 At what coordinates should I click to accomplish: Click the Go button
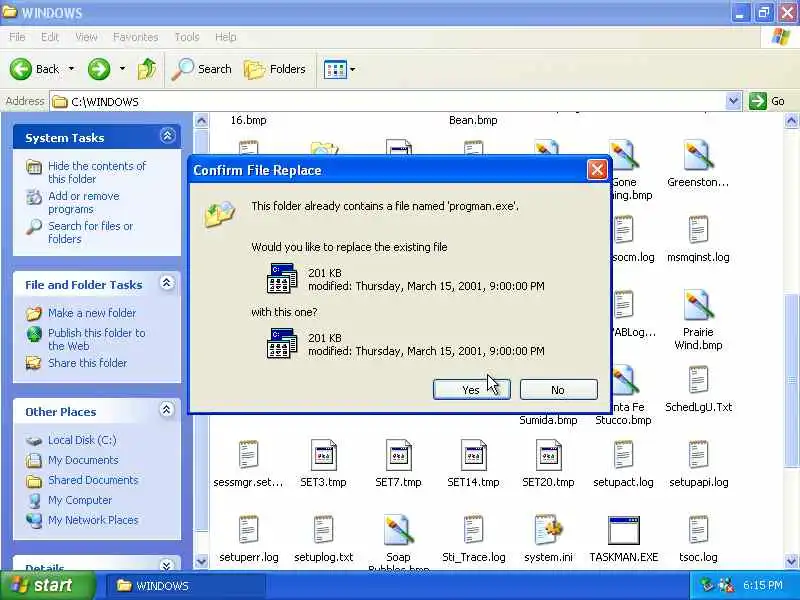click(x=767, y=101)
